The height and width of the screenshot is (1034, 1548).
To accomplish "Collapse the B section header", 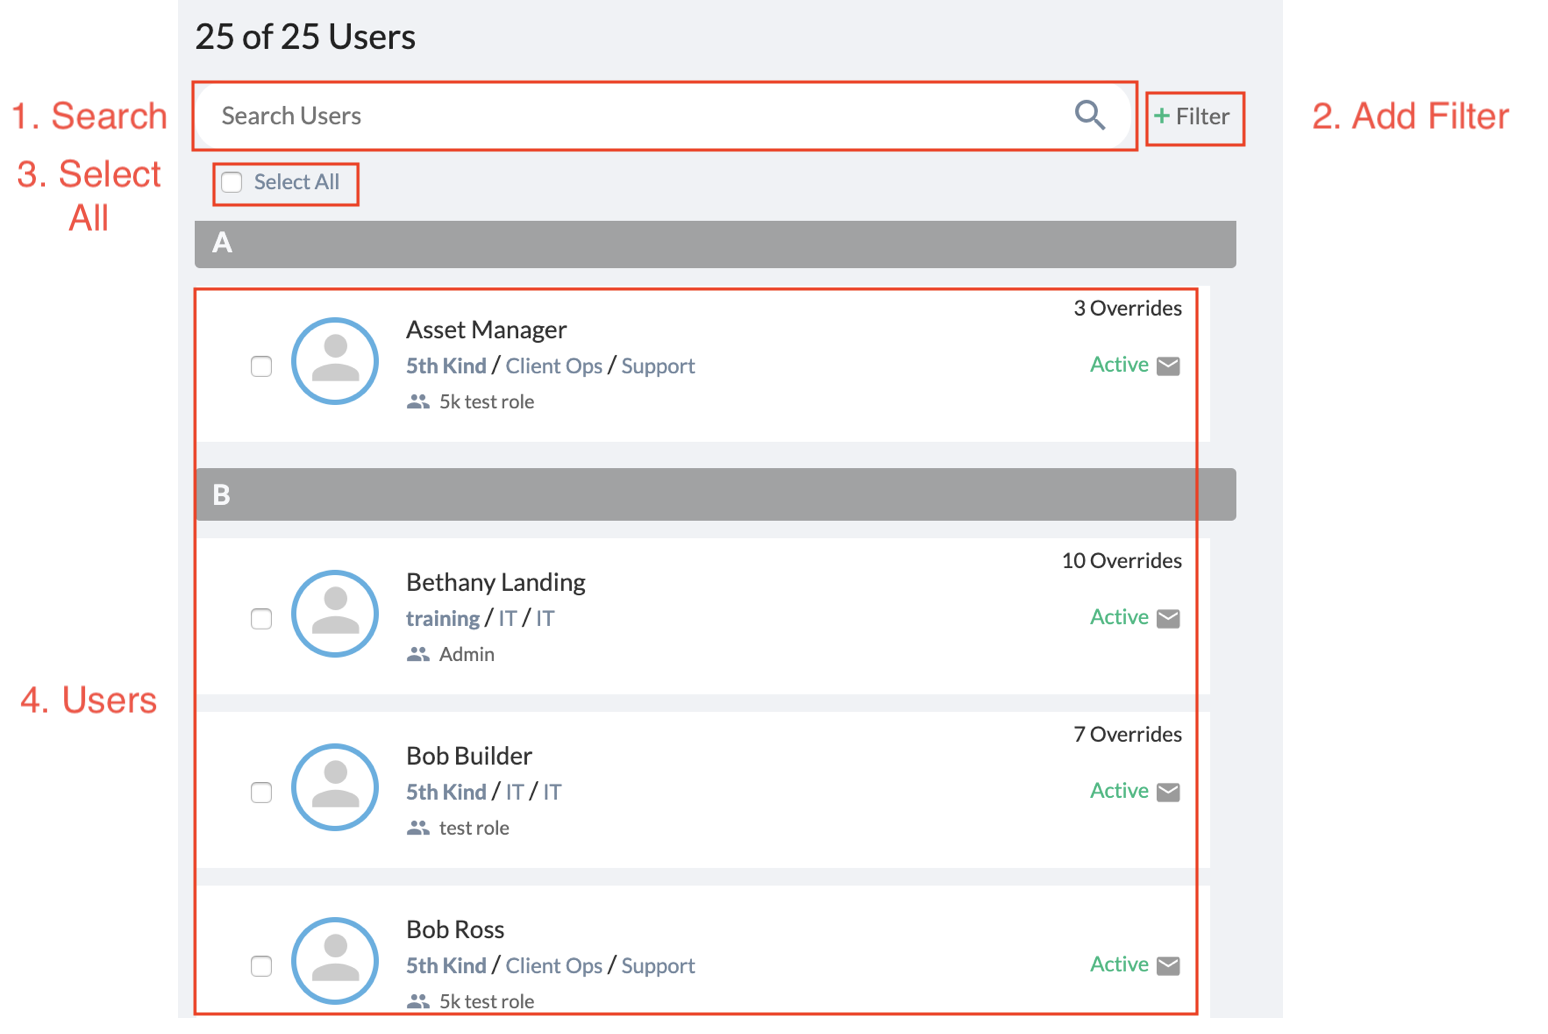I will click(715, 495).
